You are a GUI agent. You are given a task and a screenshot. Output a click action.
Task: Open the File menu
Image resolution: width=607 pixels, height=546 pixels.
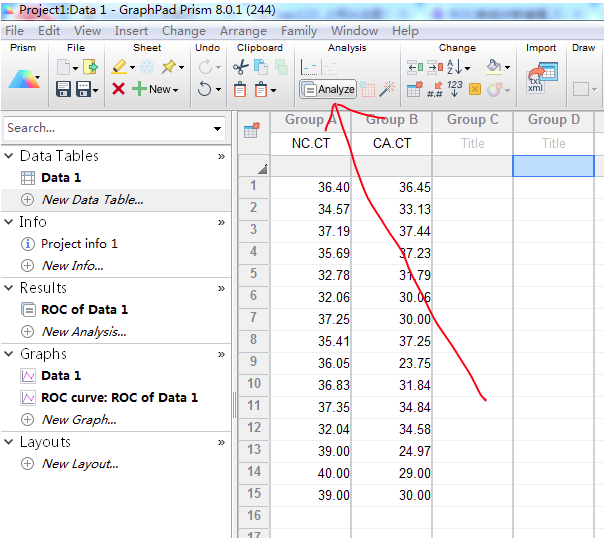[x=14, y=31]
